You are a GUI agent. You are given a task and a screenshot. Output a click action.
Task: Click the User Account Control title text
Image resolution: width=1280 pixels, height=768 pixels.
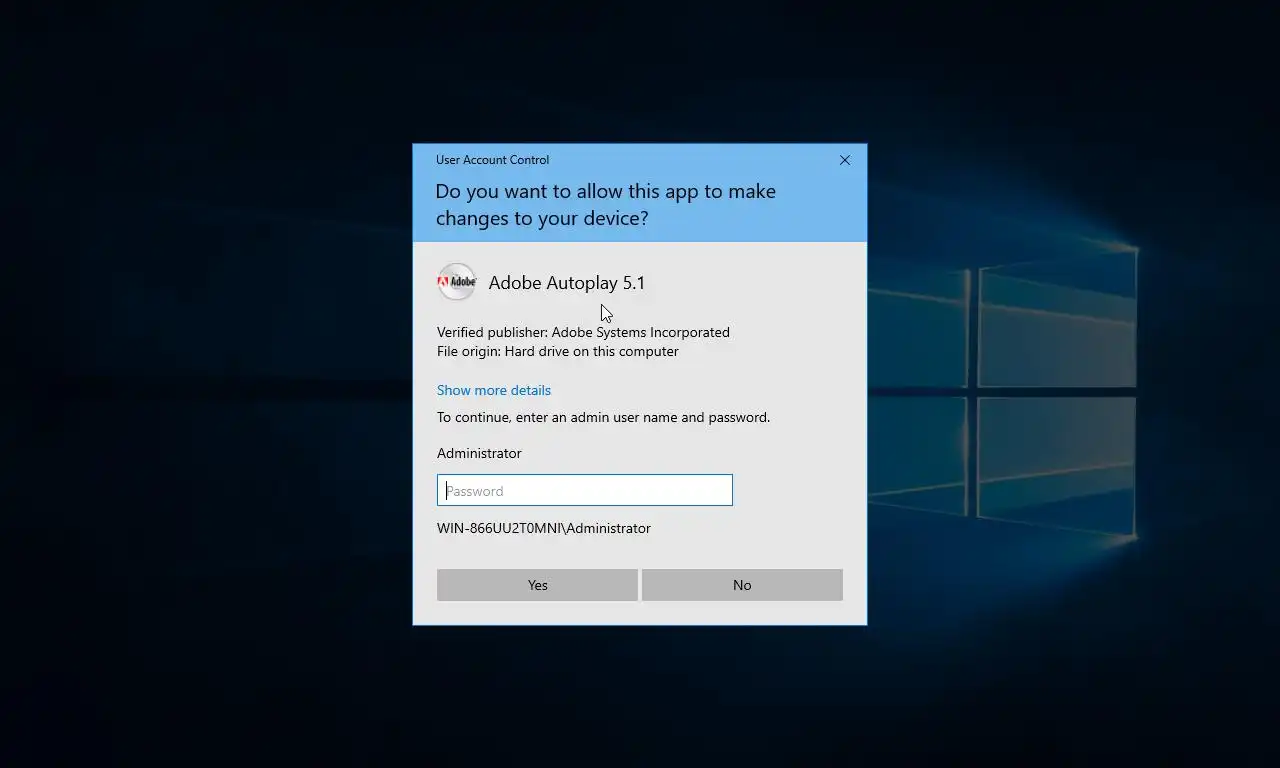(492, 160)
